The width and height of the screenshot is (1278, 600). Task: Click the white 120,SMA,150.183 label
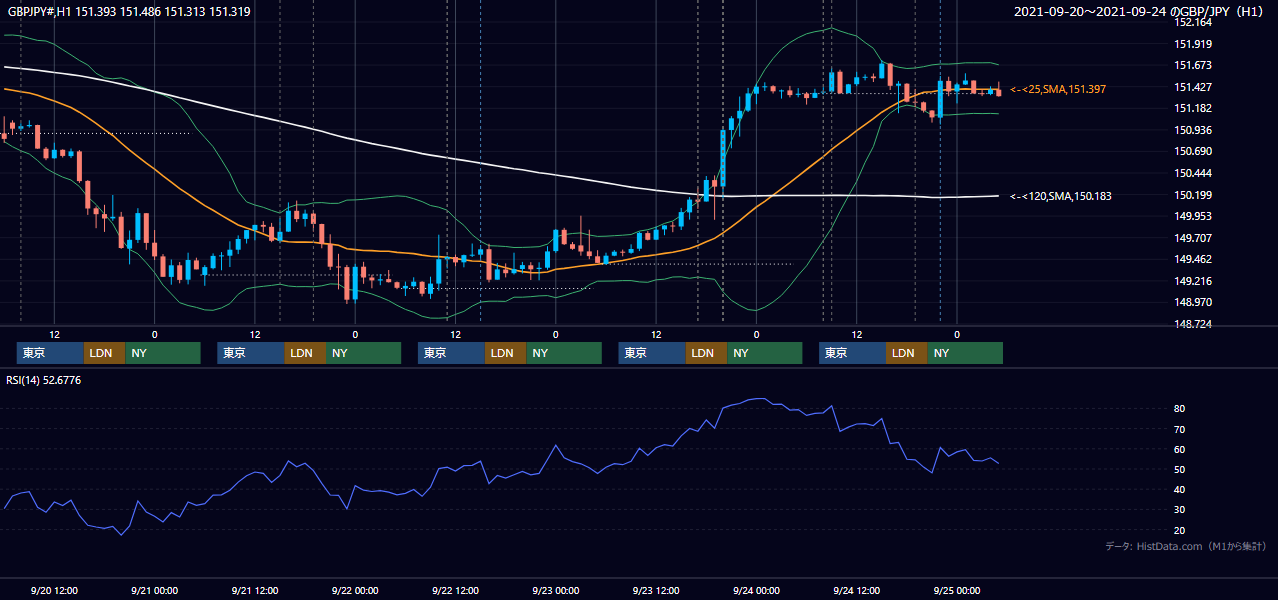coord(1061,197)
